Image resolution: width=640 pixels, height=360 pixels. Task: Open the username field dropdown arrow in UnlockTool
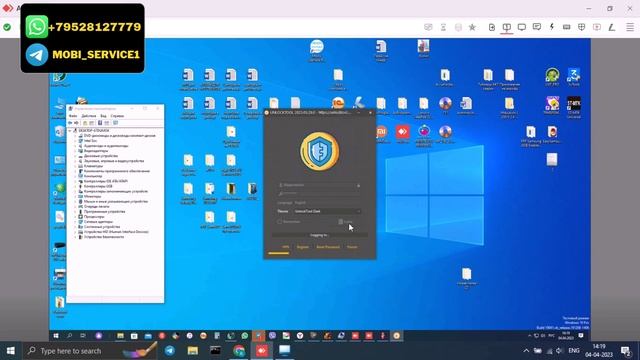coord(358,186)
